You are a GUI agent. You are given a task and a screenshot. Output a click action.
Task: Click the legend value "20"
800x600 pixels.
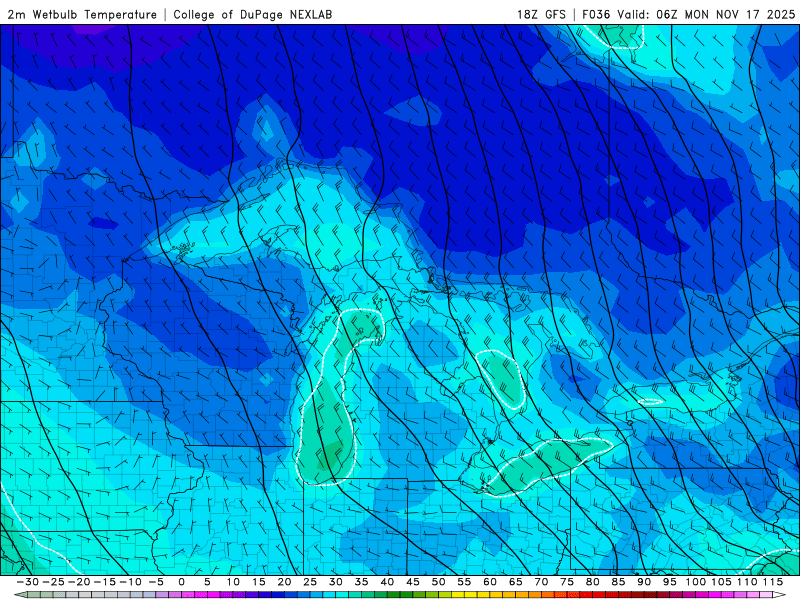284,582
